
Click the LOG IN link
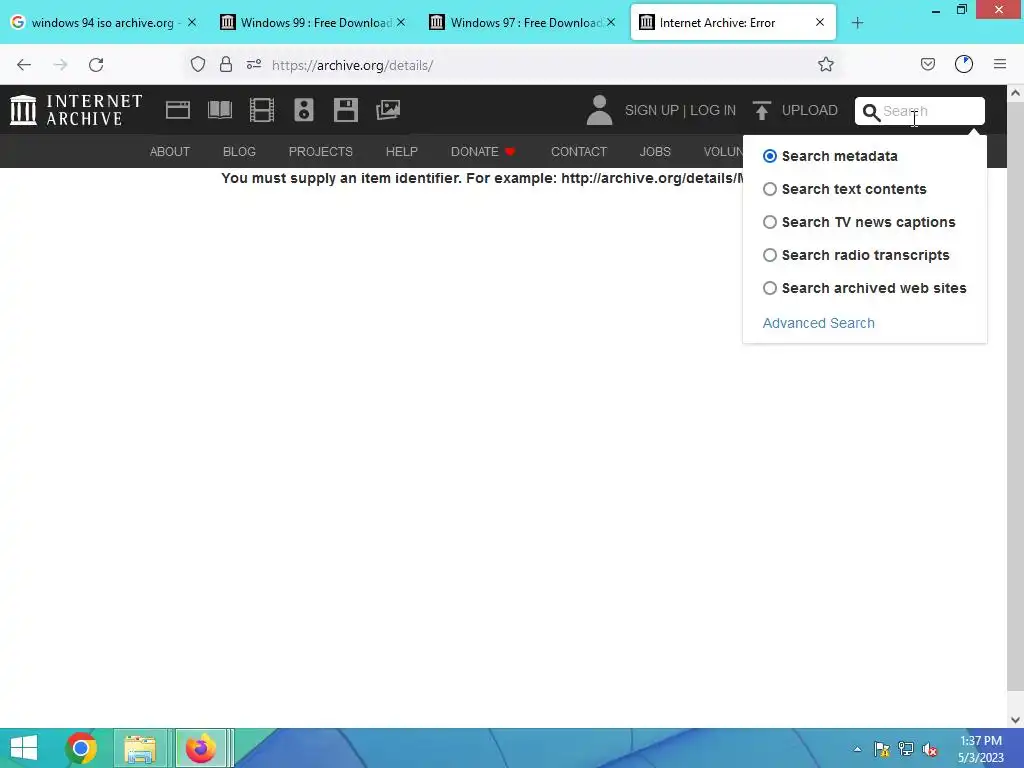click(713, 110)
